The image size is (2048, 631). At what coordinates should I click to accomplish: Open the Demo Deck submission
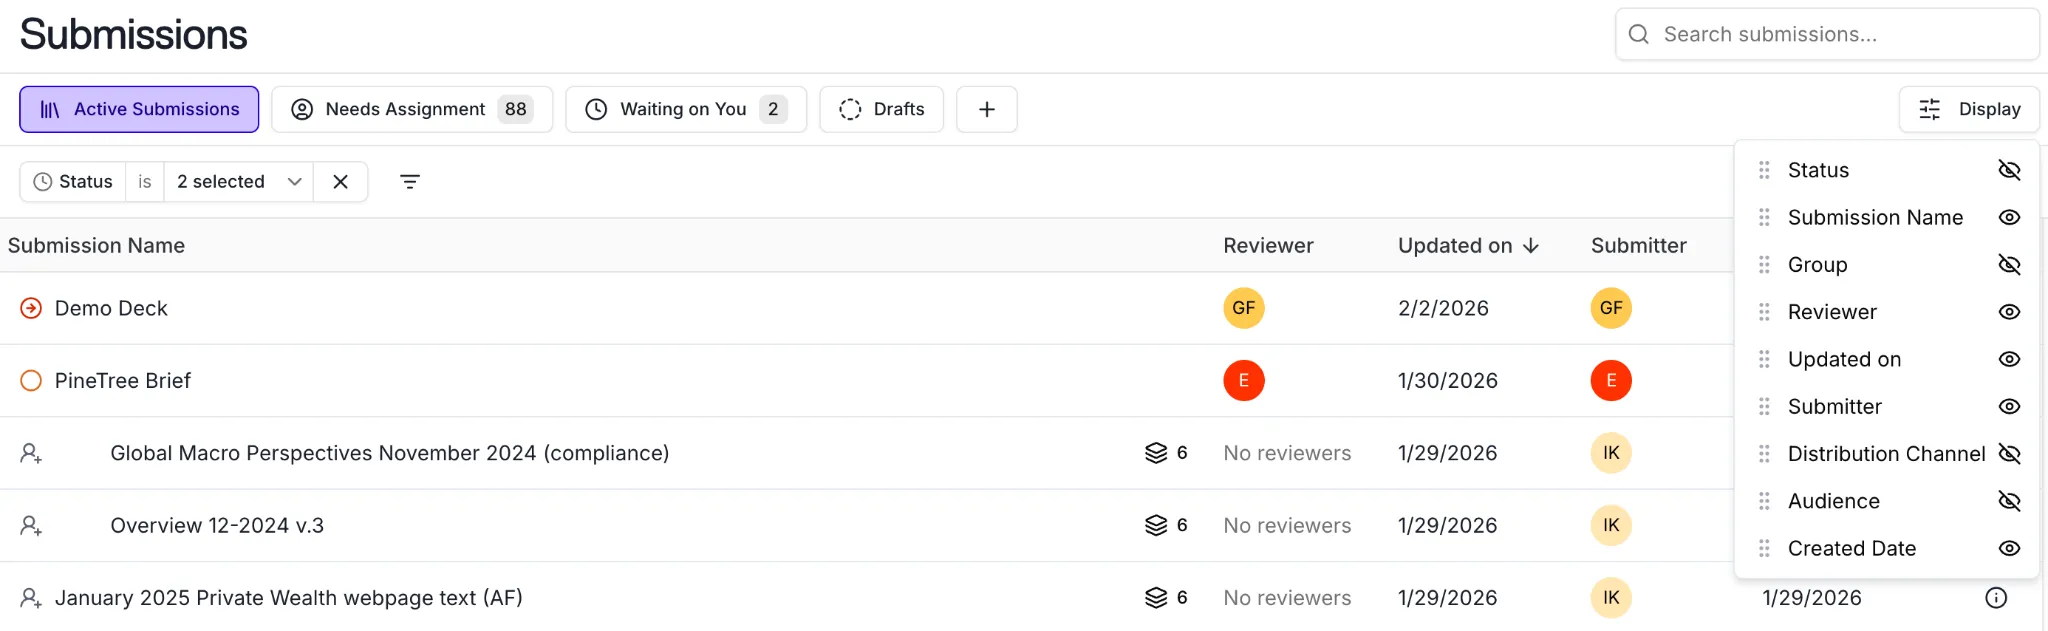pyautogui.click(x=111, y=308)
